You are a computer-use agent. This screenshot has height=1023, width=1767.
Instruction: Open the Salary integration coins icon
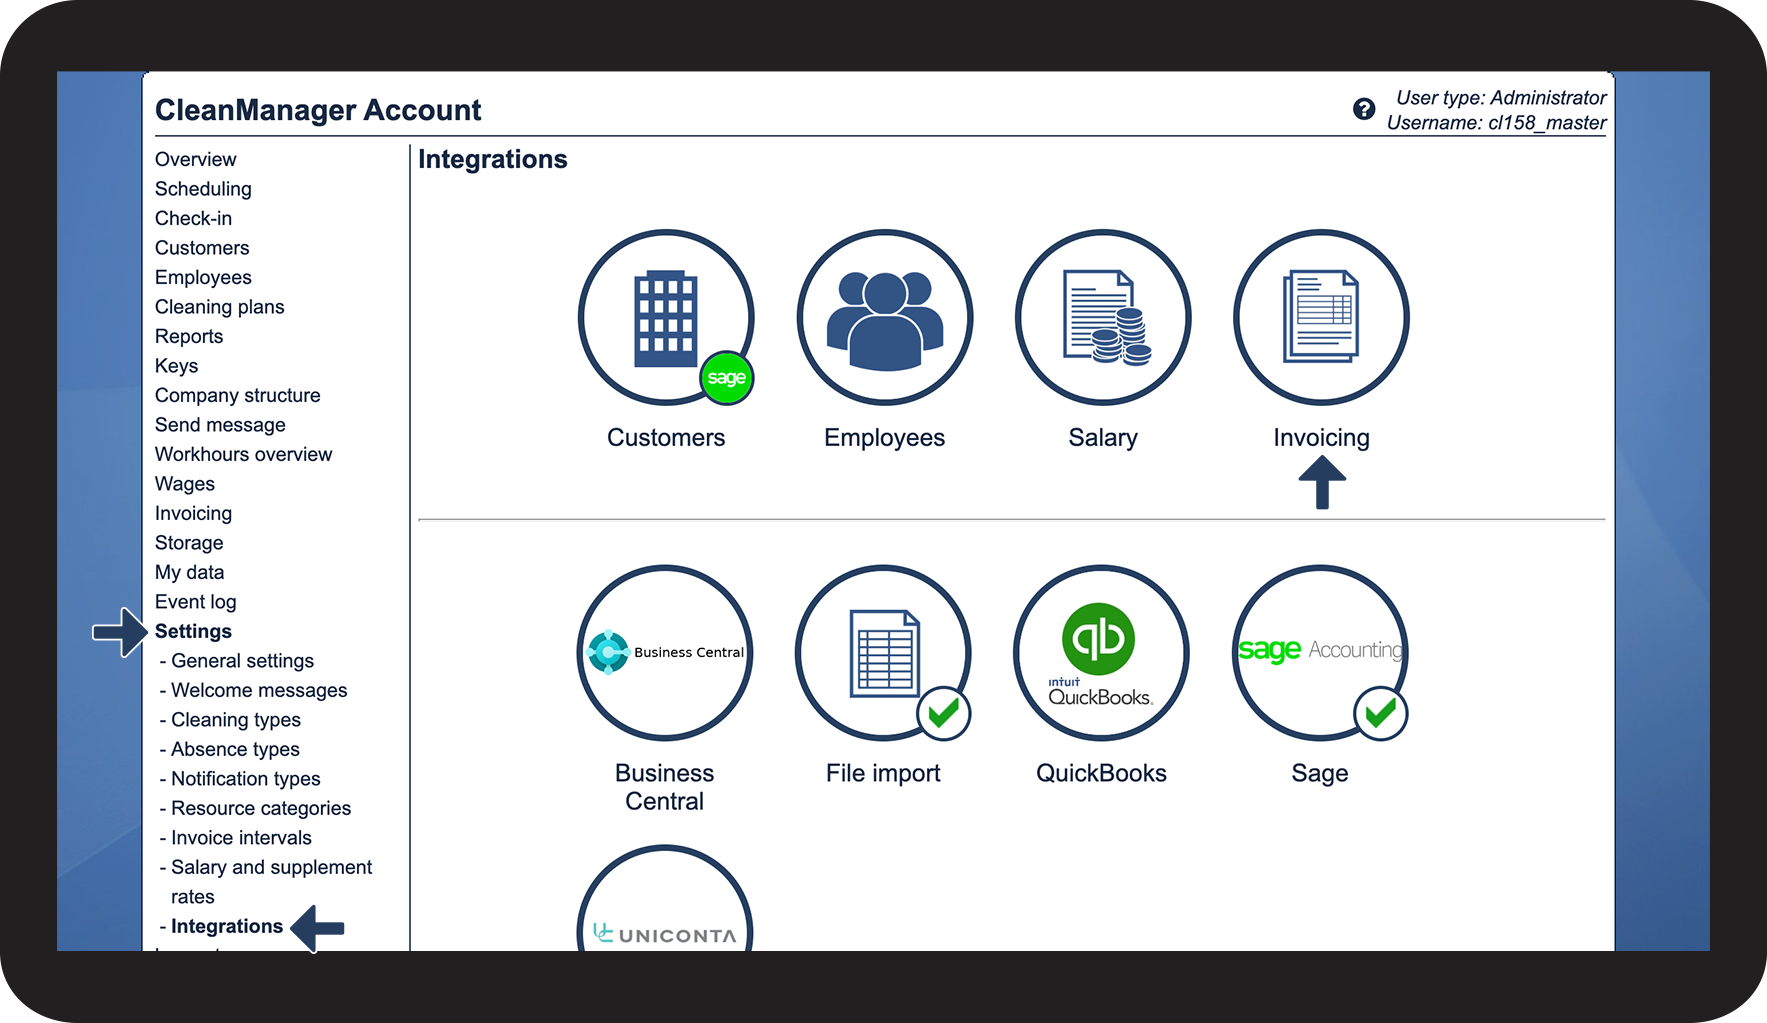click(1103, 317)
